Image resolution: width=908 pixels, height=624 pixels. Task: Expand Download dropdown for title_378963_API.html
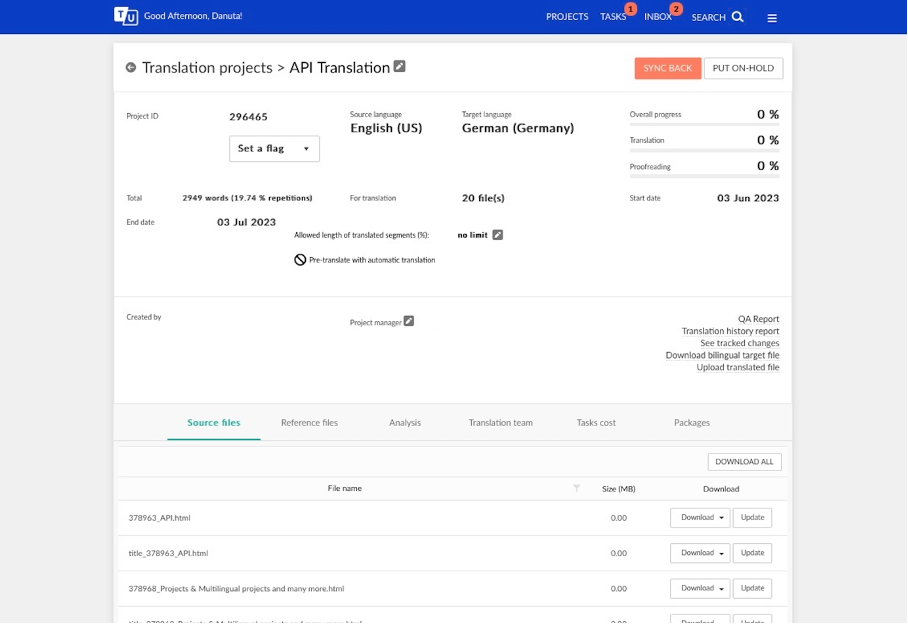(x=700, y=553)
